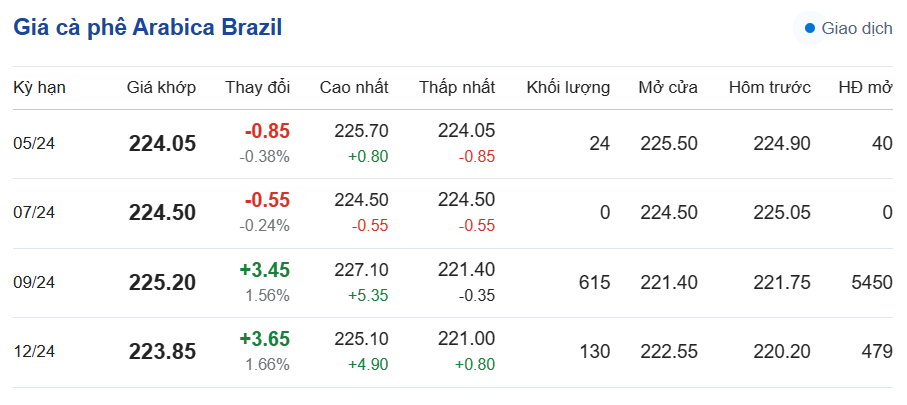
Task: Click the +3.65 change value
Action: point(265,339)
